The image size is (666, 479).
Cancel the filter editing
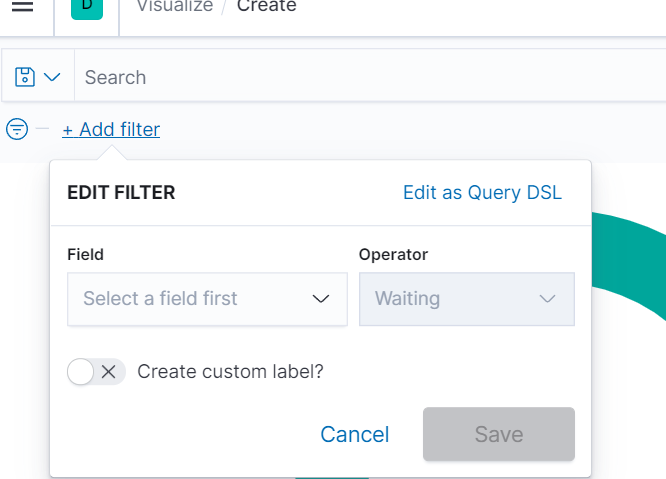354,434
